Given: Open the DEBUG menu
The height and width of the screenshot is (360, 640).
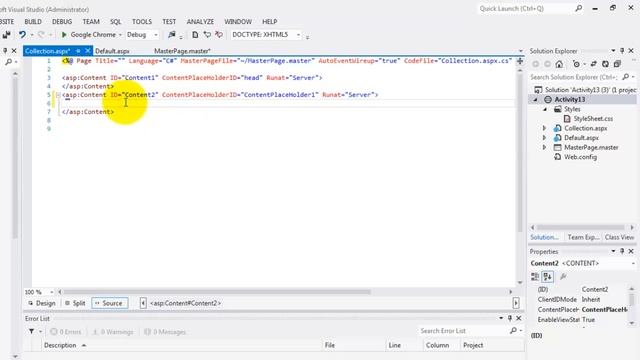Looking at the screenshot, I should (62, 22).
